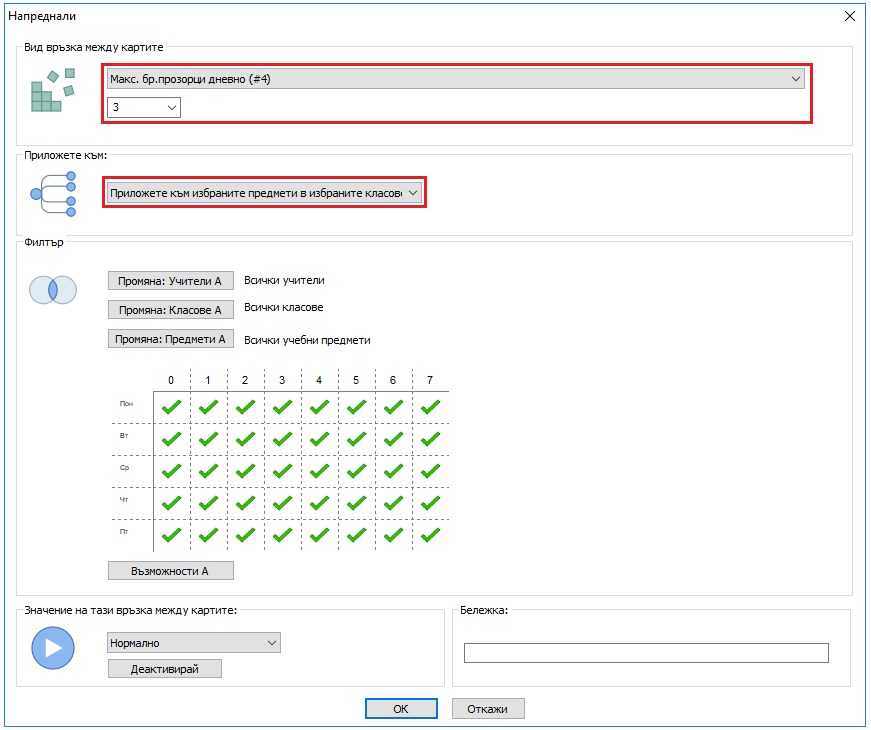Open the Приложете към избраните предмети dropdown
871x730 pixels.
click(264, 193)
